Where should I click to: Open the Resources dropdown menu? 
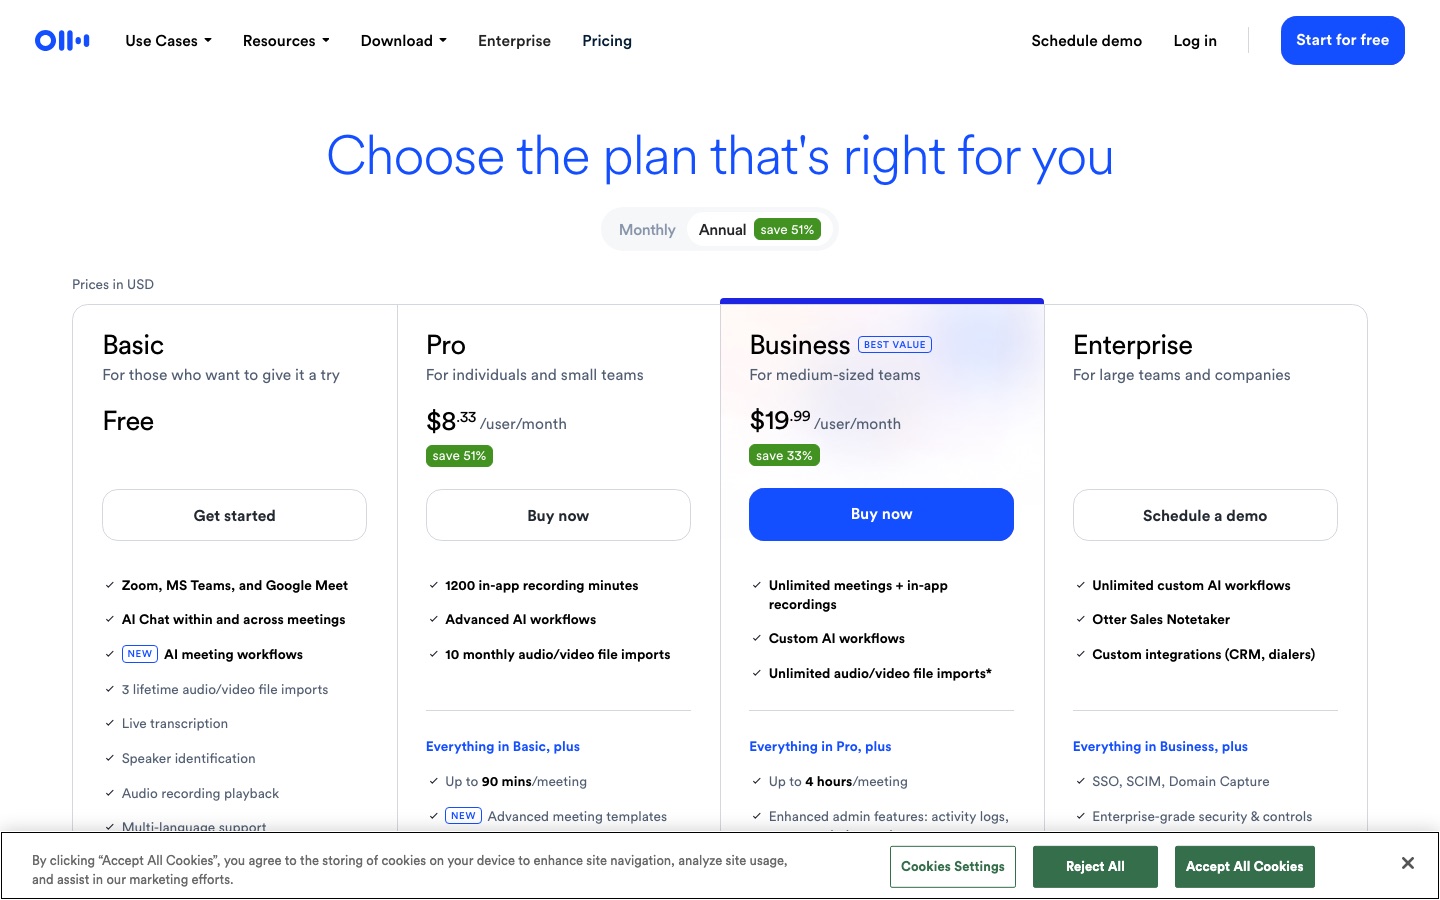tap(286, 41)
